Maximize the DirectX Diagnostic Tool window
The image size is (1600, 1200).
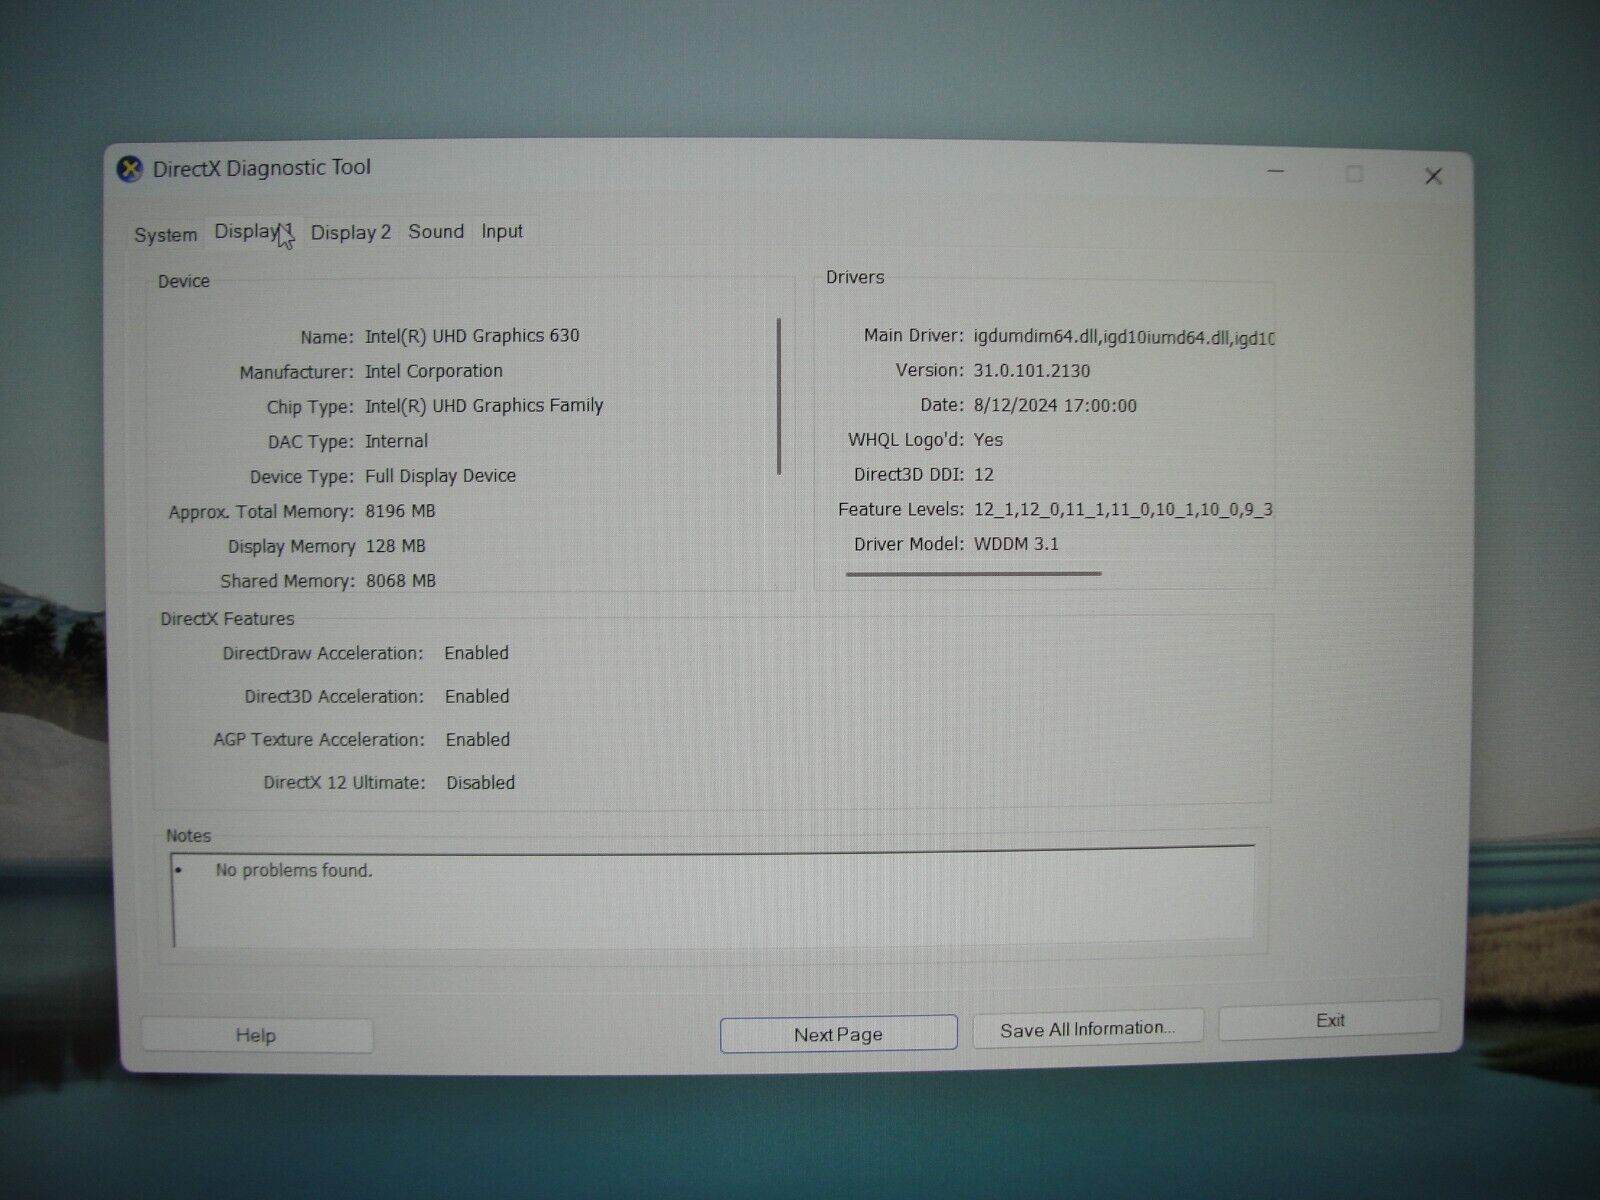1354,174
